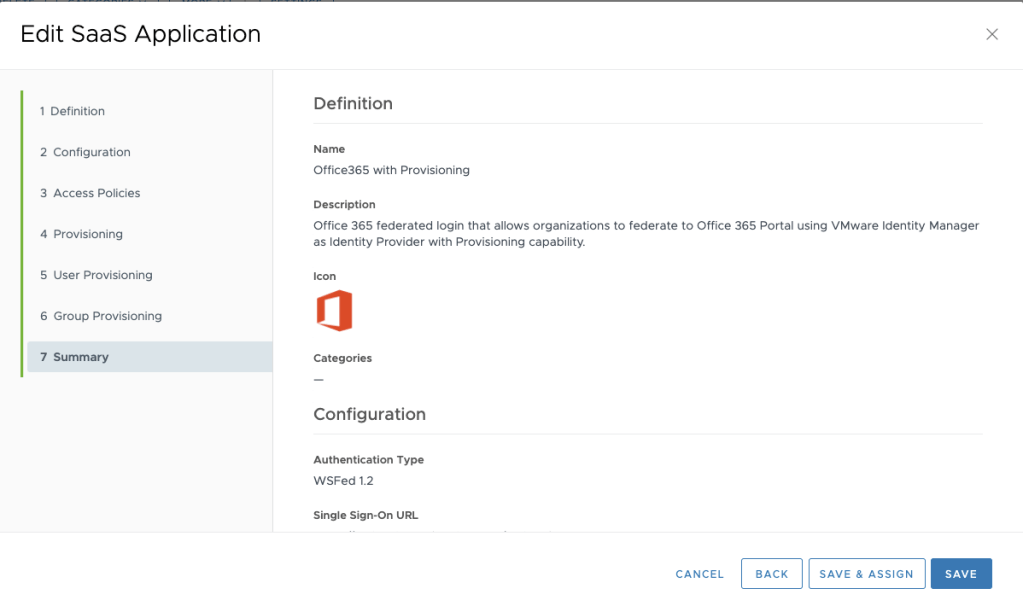Viewport: 1023px width, 612px height.
Task: Close the Edit SaaS Application dialog
Action: click(x=991, y=34)
